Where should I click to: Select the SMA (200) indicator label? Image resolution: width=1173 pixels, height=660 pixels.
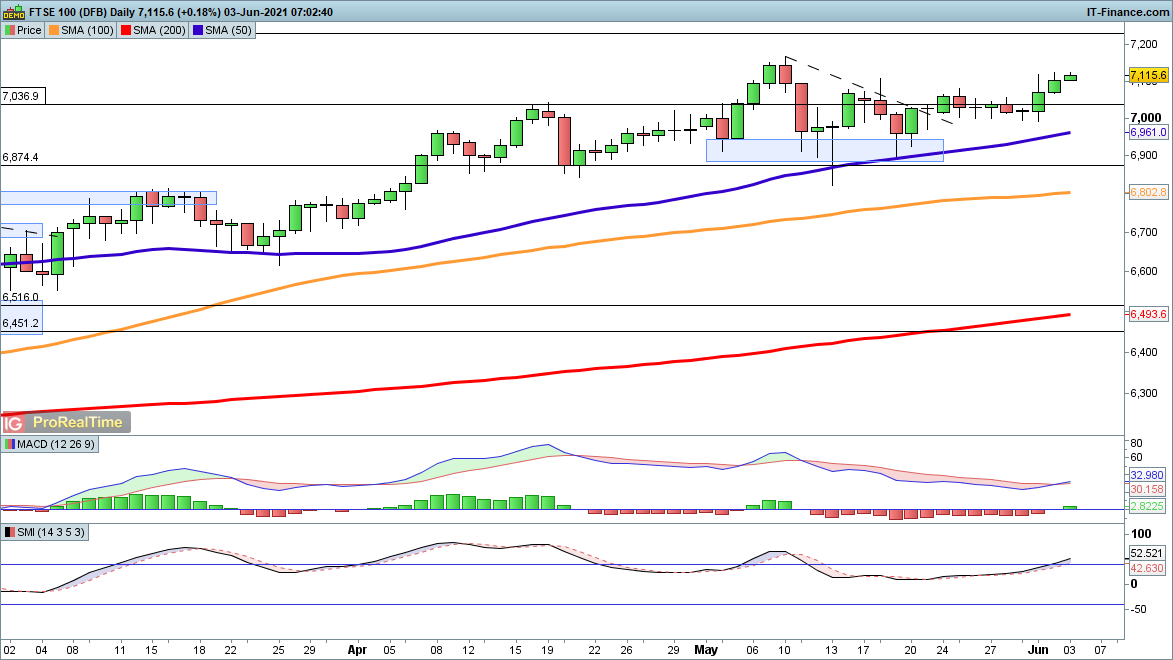(159, 30)
